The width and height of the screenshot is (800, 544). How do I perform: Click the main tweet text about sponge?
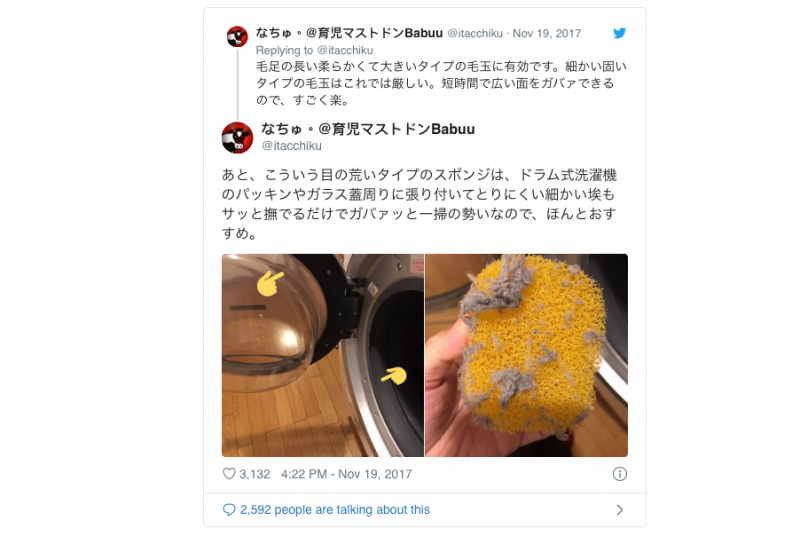click(419, 204)
